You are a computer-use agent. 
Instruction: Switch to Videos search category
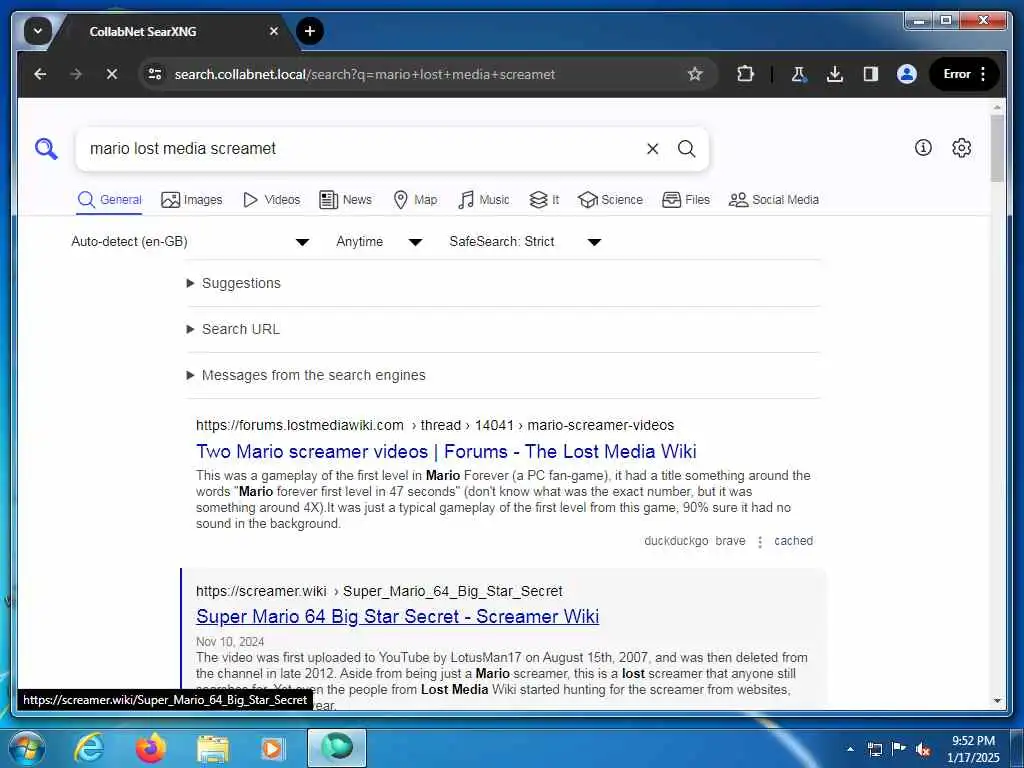[271, 200]
